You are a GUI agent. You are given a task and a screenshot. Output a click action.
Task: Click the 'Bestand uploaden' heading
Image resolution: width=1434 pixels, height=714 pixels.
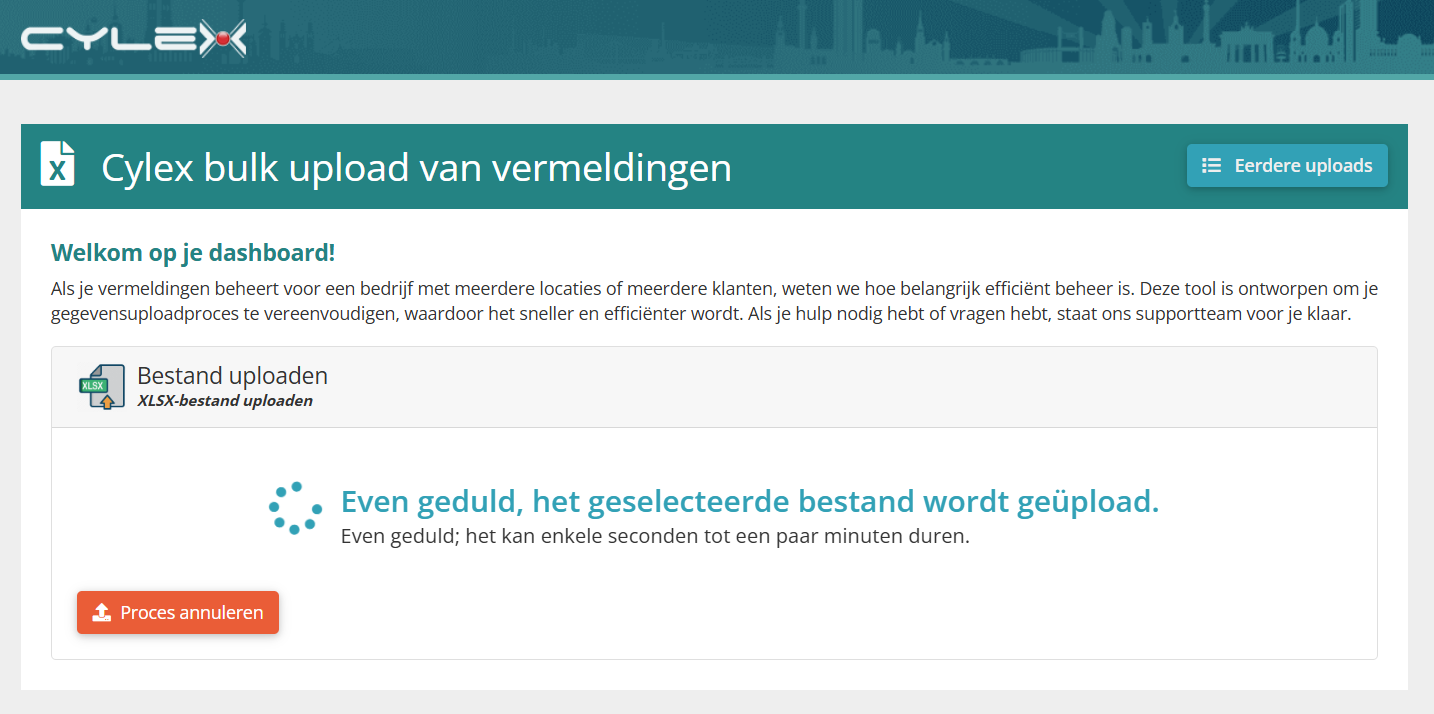(232, 376)
